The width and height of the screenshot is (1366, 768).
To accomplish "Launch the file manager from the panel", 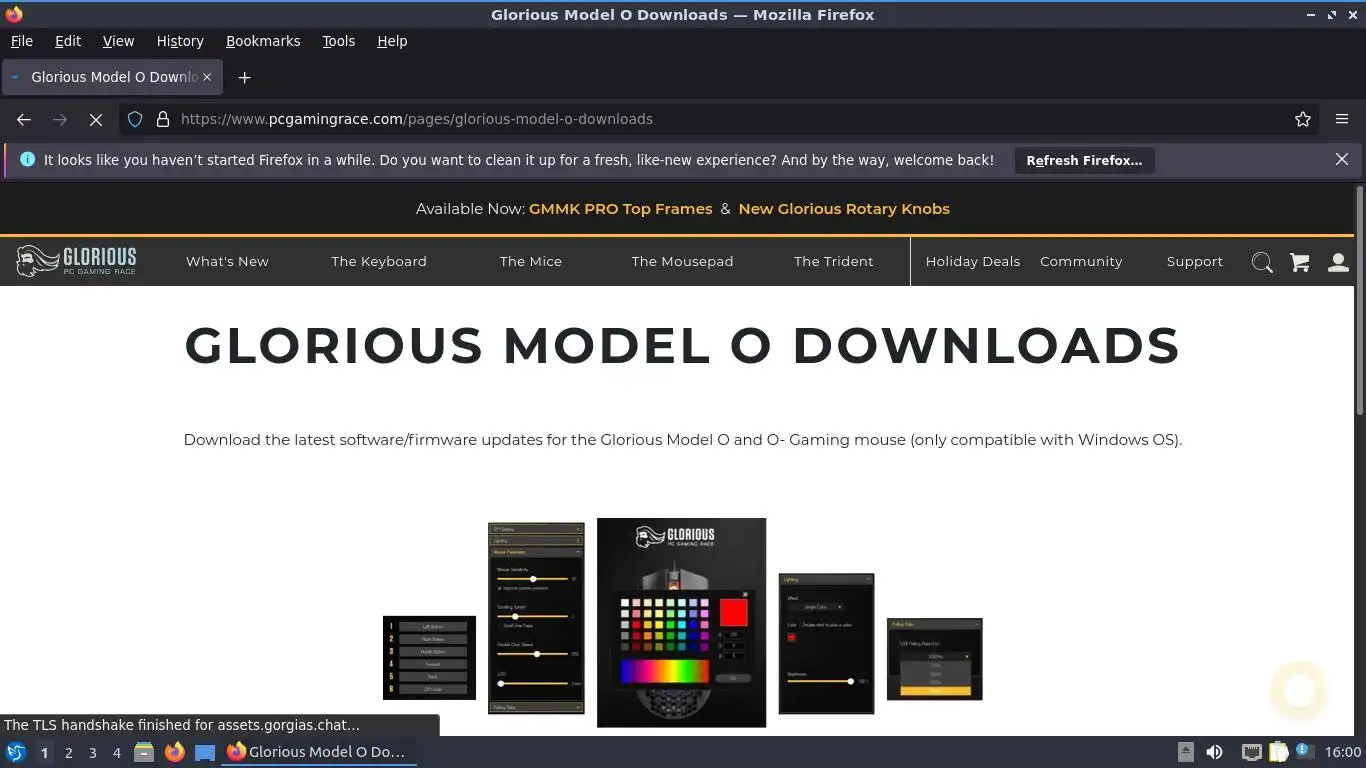I will pyautogui.click(x=144, y=752).
